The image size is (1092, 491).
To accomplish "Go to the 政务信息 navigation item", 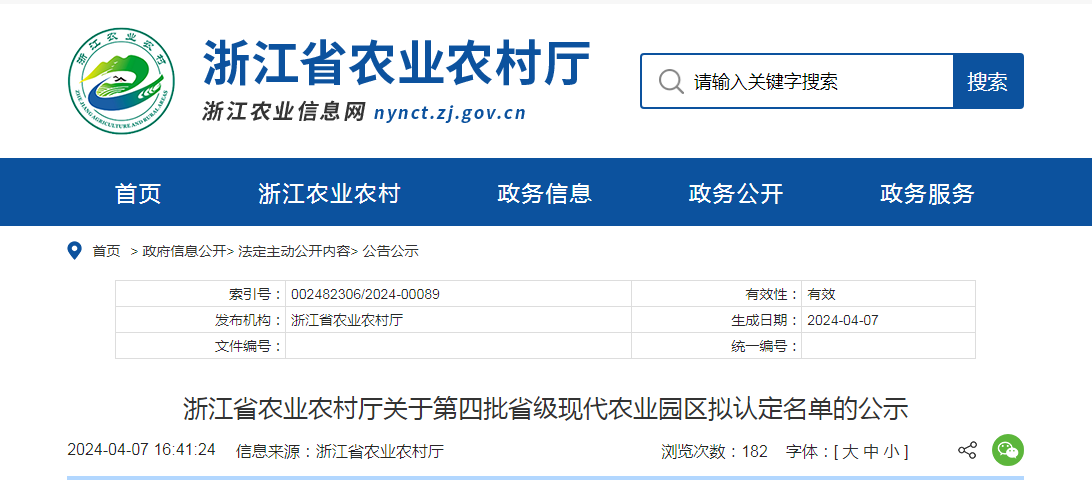I will pos(544,193).
